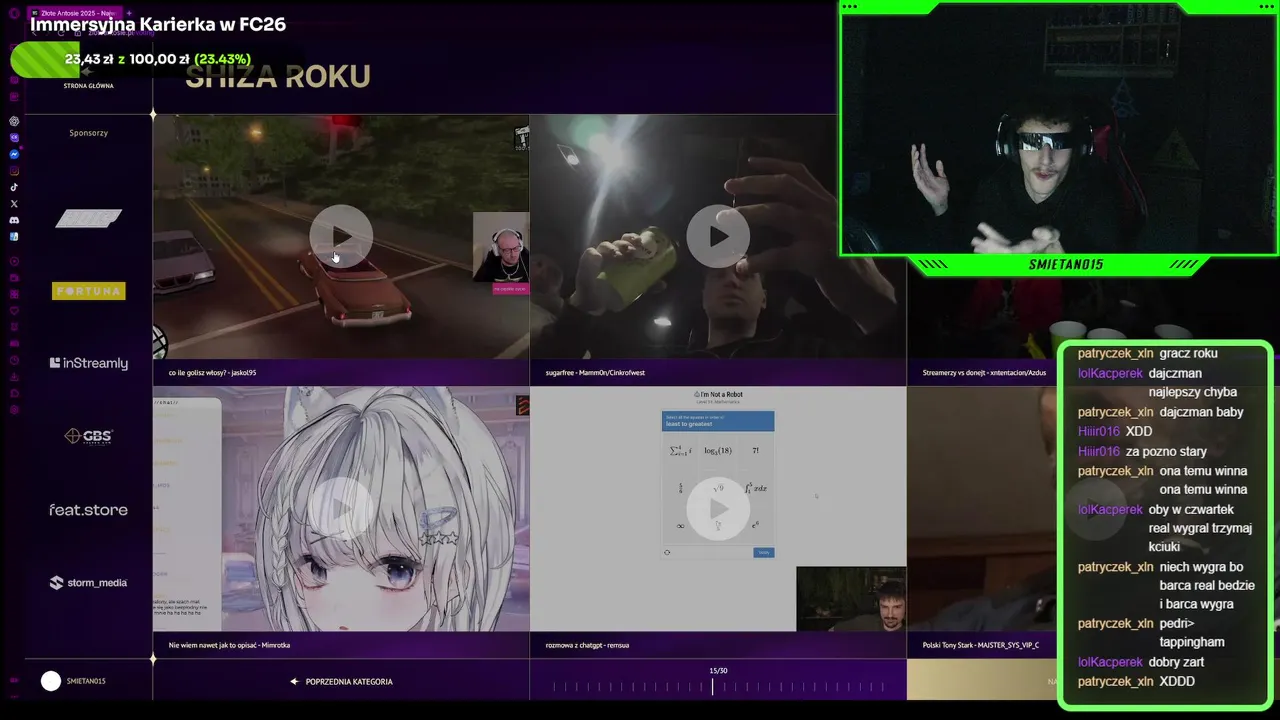This screenshot has width=1280, height=720.
Task: Click chat username patryczek_xln by 'gracz roku'
Action: pos(1115,353)
